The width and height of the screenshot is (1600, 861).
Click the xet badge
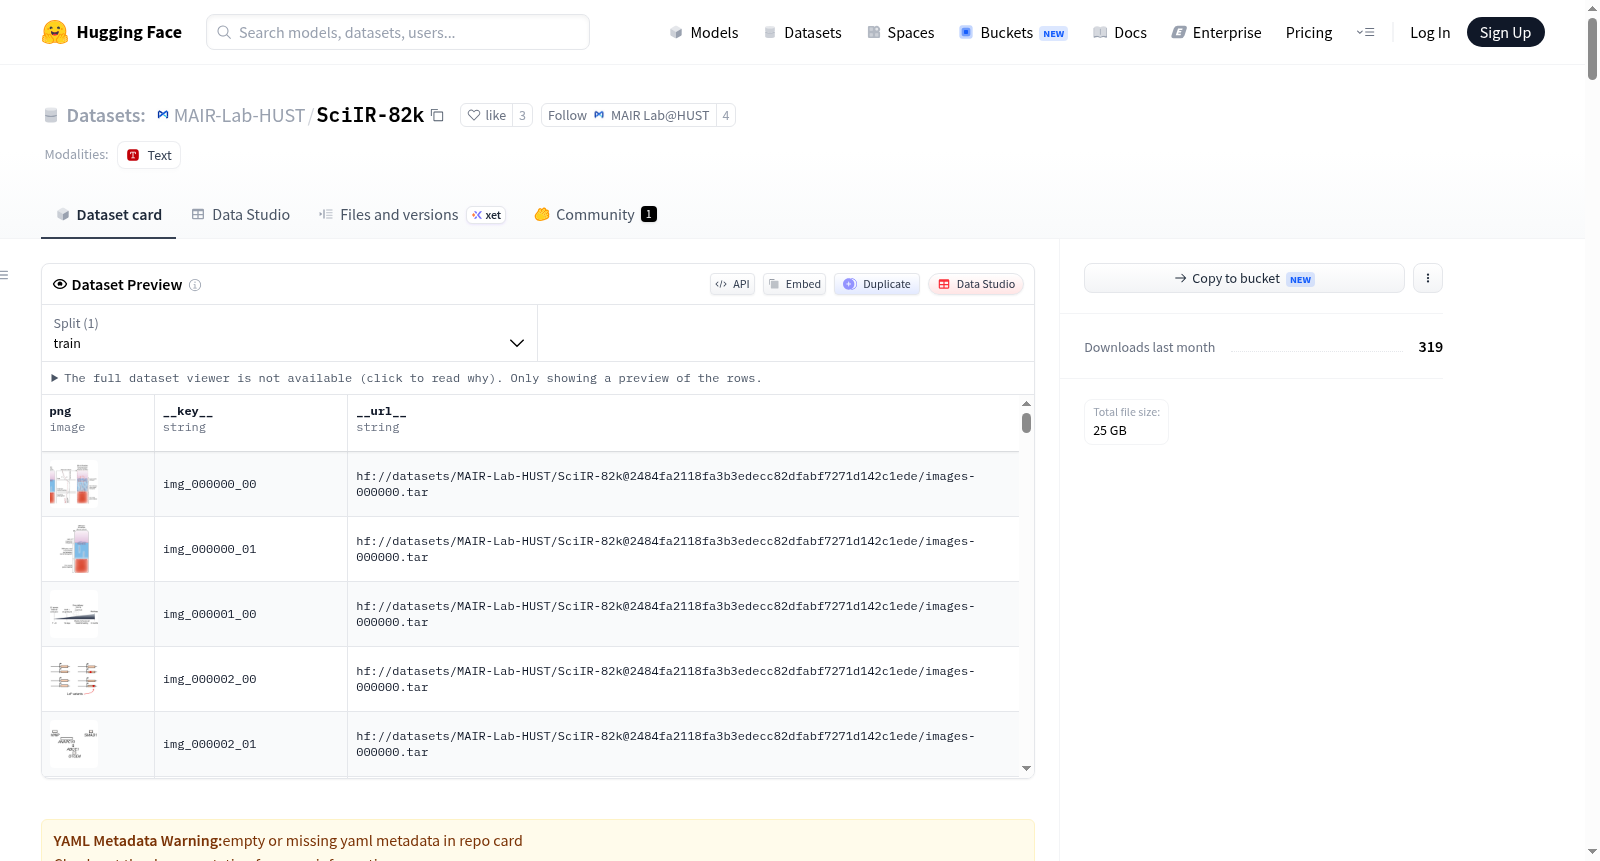[x=487, y=215]
